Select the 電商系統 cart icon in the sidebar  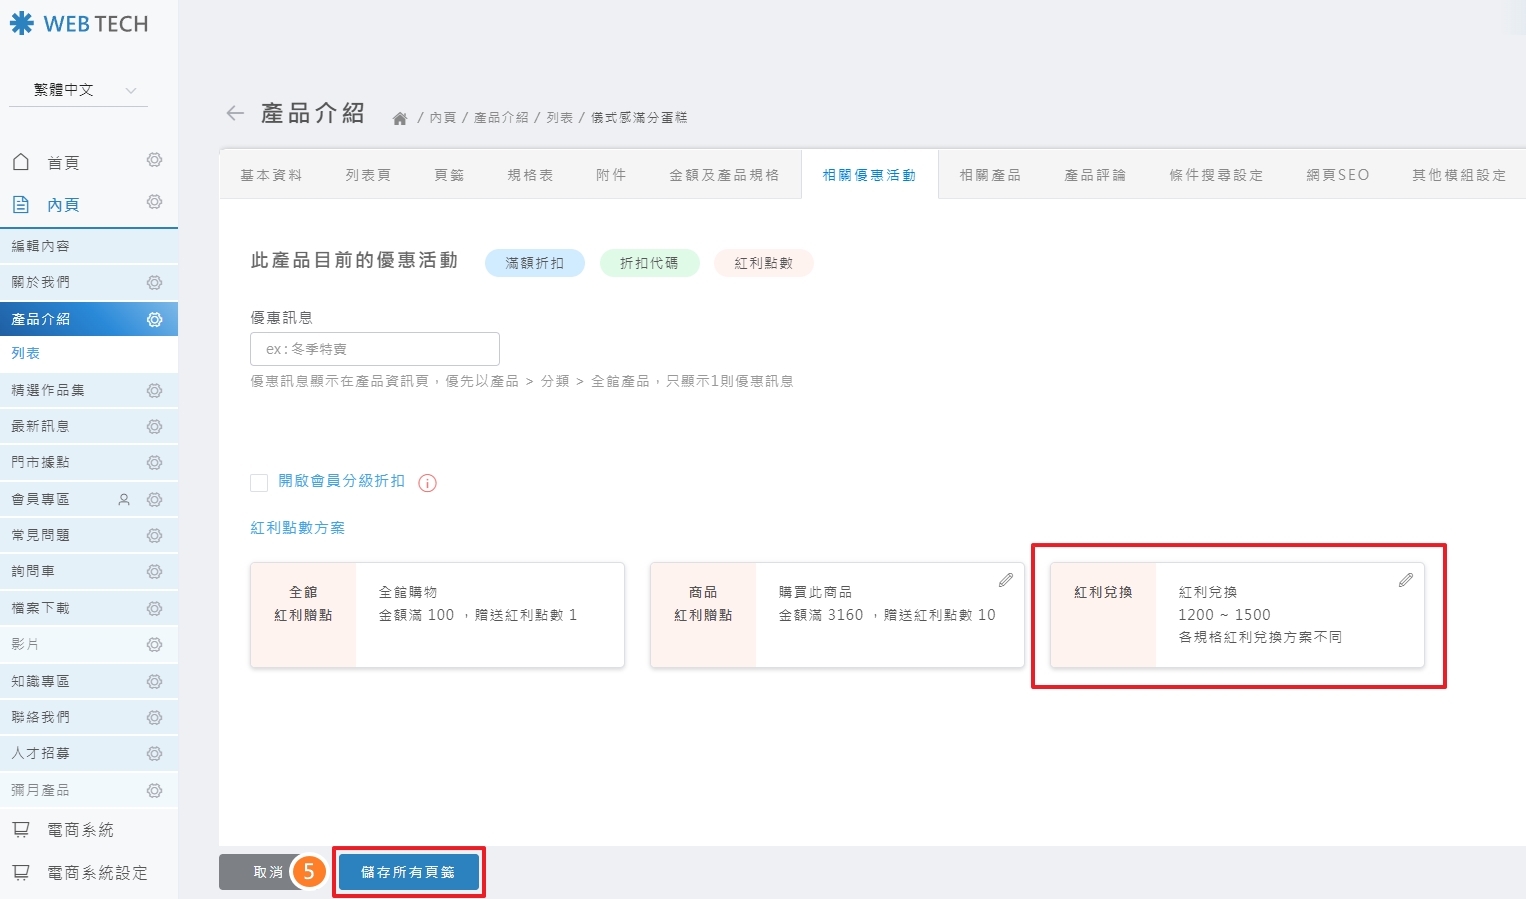(22, 829)
